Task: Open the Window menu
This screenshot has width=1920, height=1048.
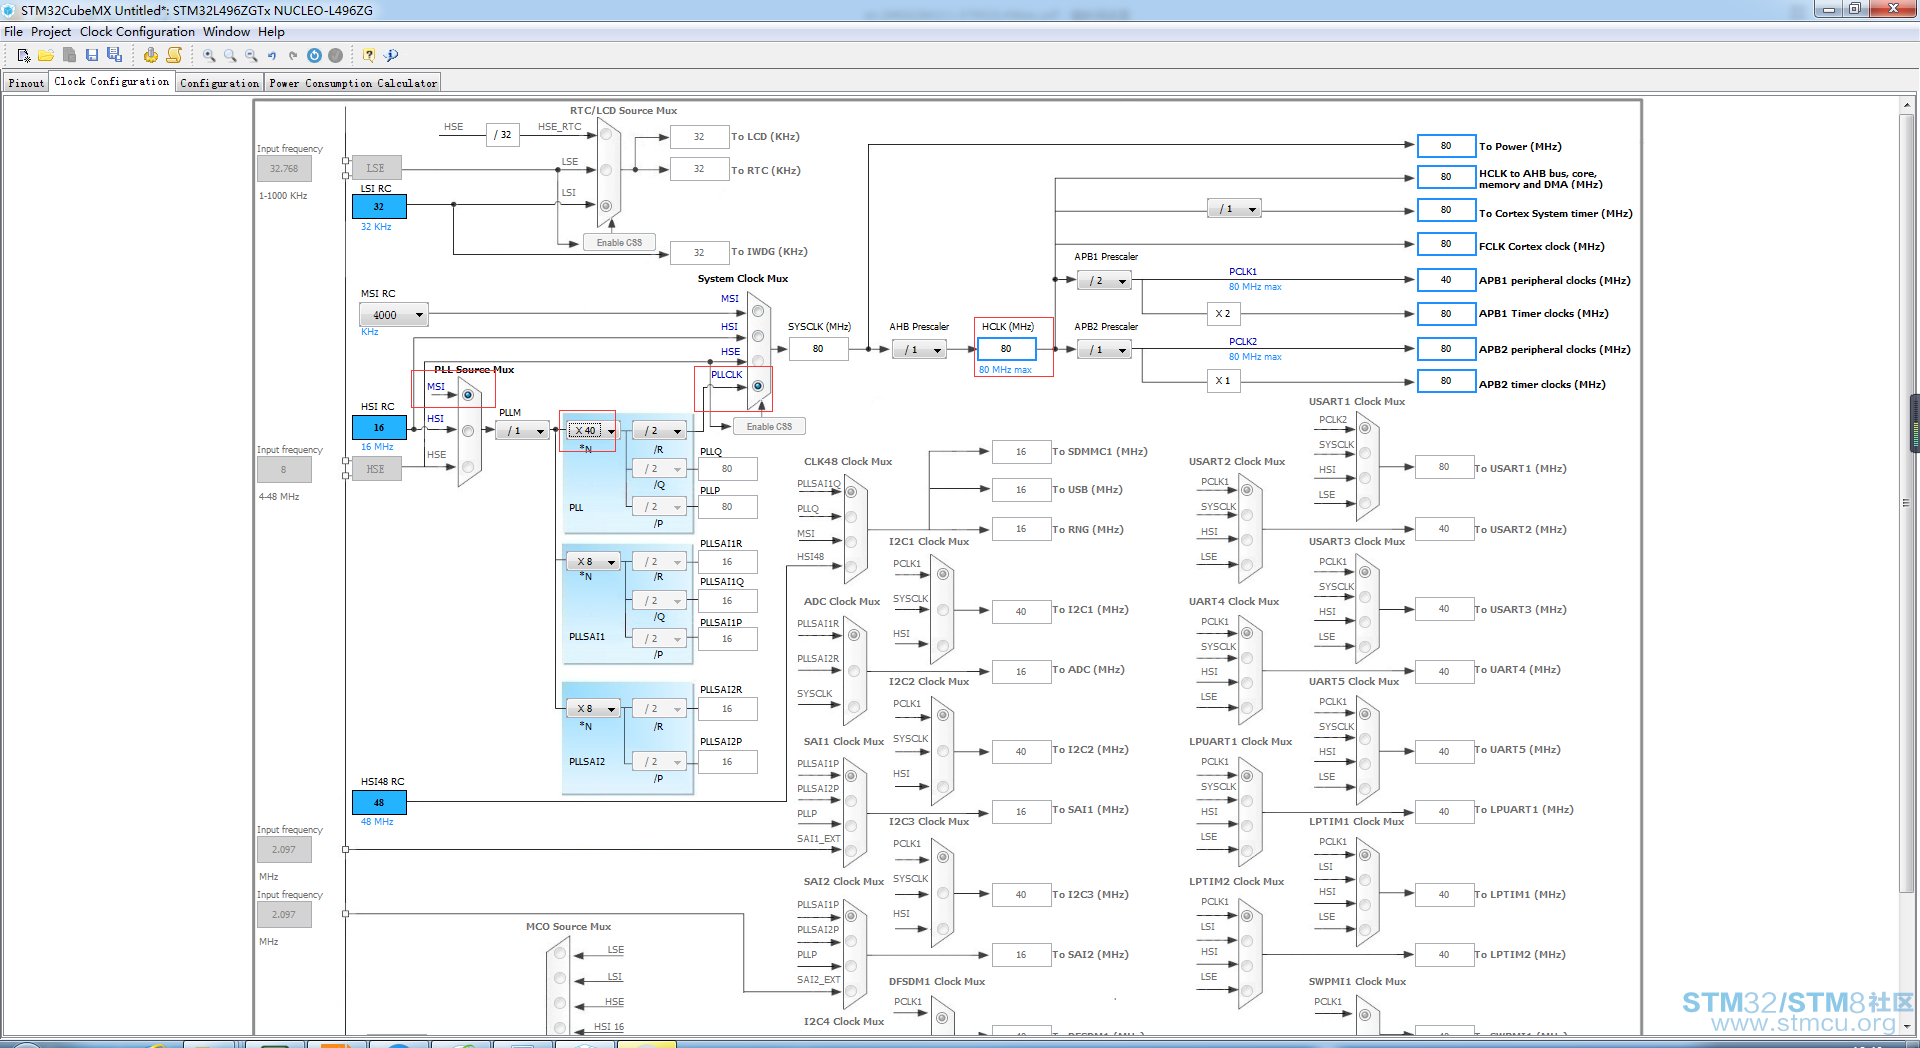Action: pos(227,32)
